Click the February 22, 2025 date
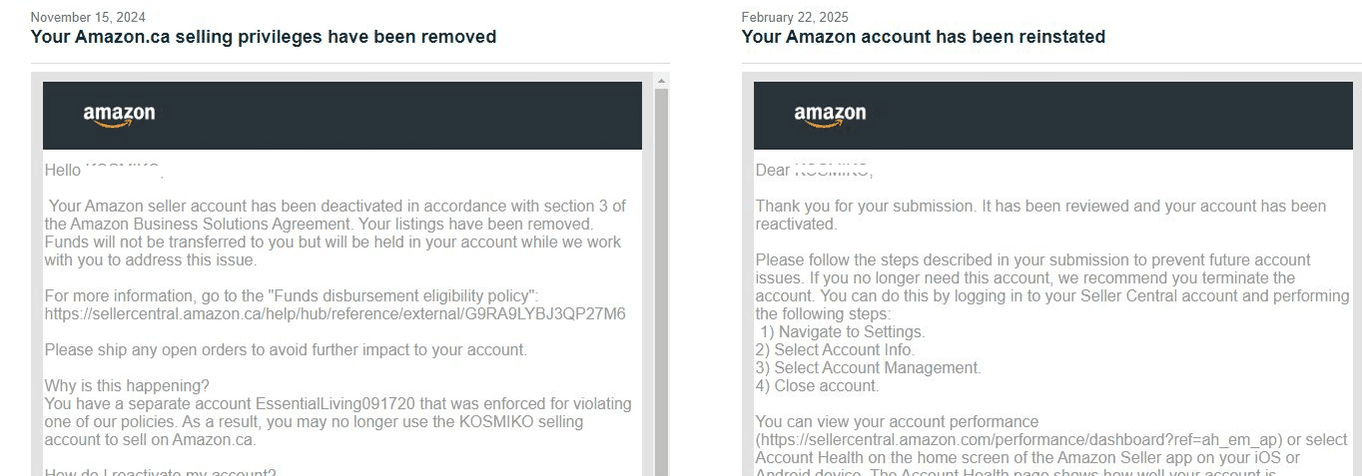Screen dimensions: 1362x476 click(x=794, y=17)
